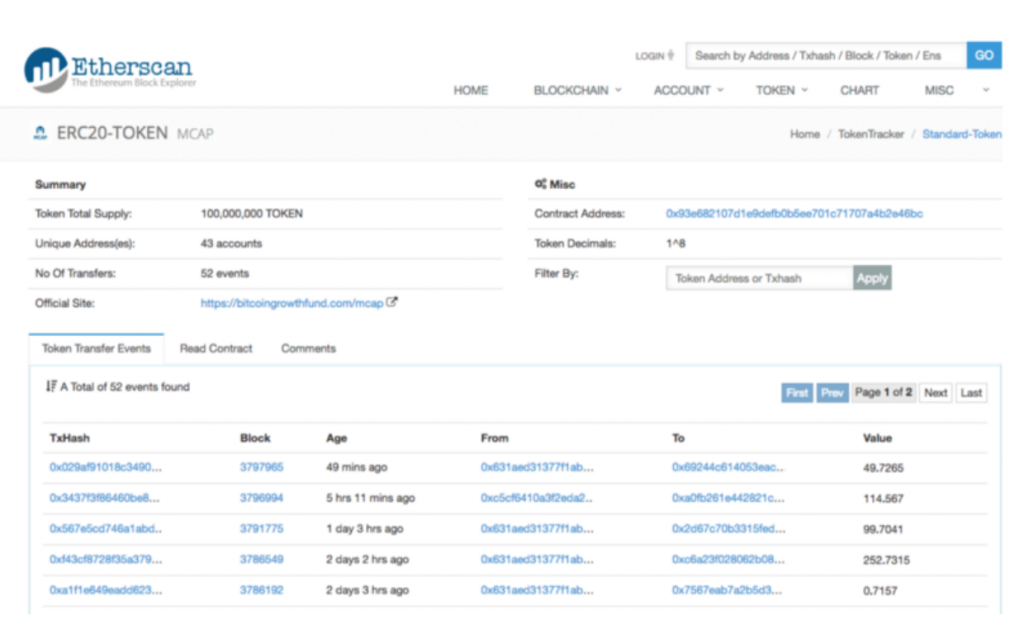Open the external link icon beside Official Site

point(392,302)
